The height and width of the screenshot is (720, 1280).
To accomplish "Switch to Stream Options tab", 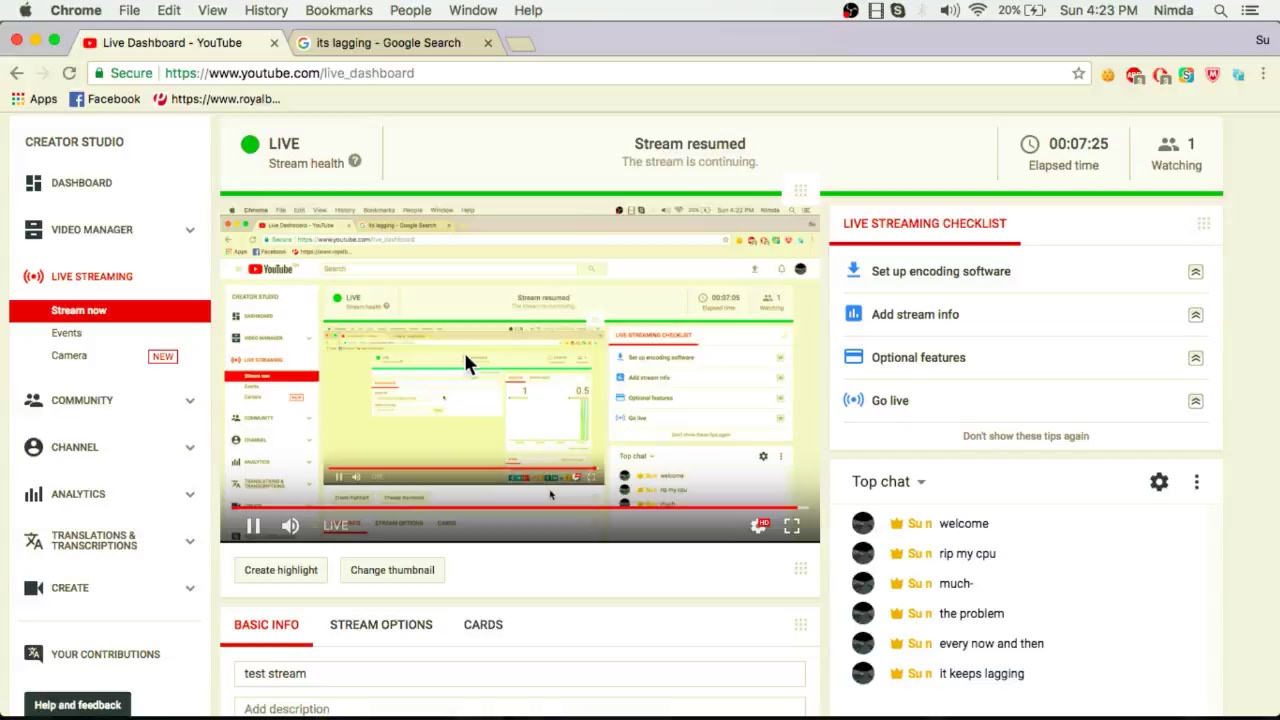I will pos(381,624).
